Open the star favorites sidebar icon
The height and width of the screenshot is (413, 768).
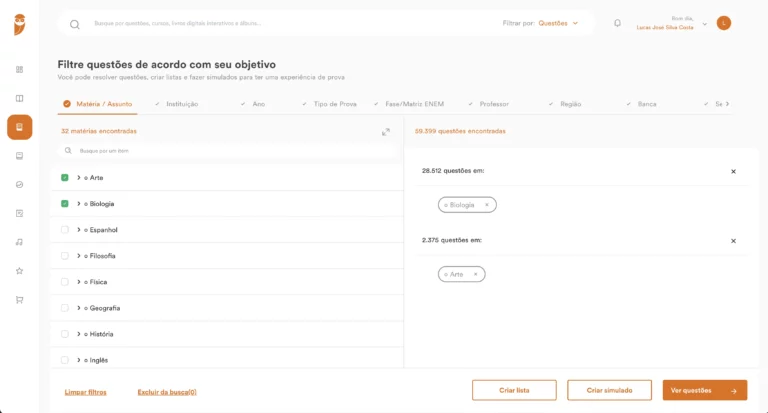pos(19,271)
